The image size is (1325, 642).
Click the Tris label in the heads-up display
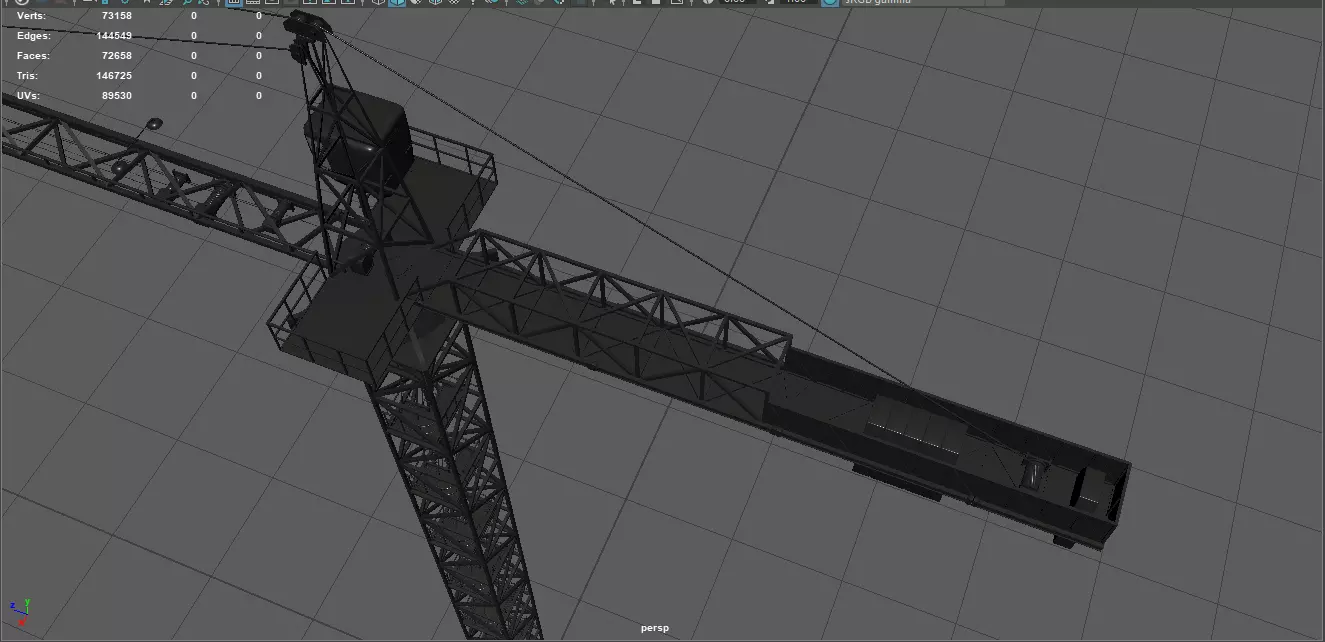coord(27,76)
